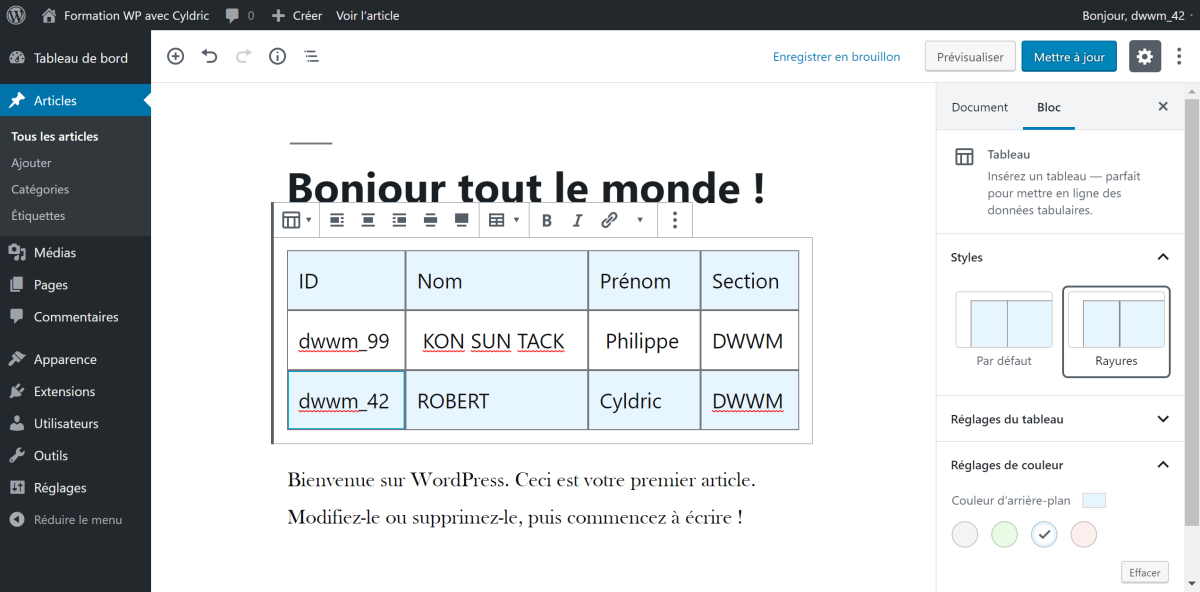The image size is (1200, 592).
Task: Open the block navigation list icon
Action: click(x=311, y=57)
